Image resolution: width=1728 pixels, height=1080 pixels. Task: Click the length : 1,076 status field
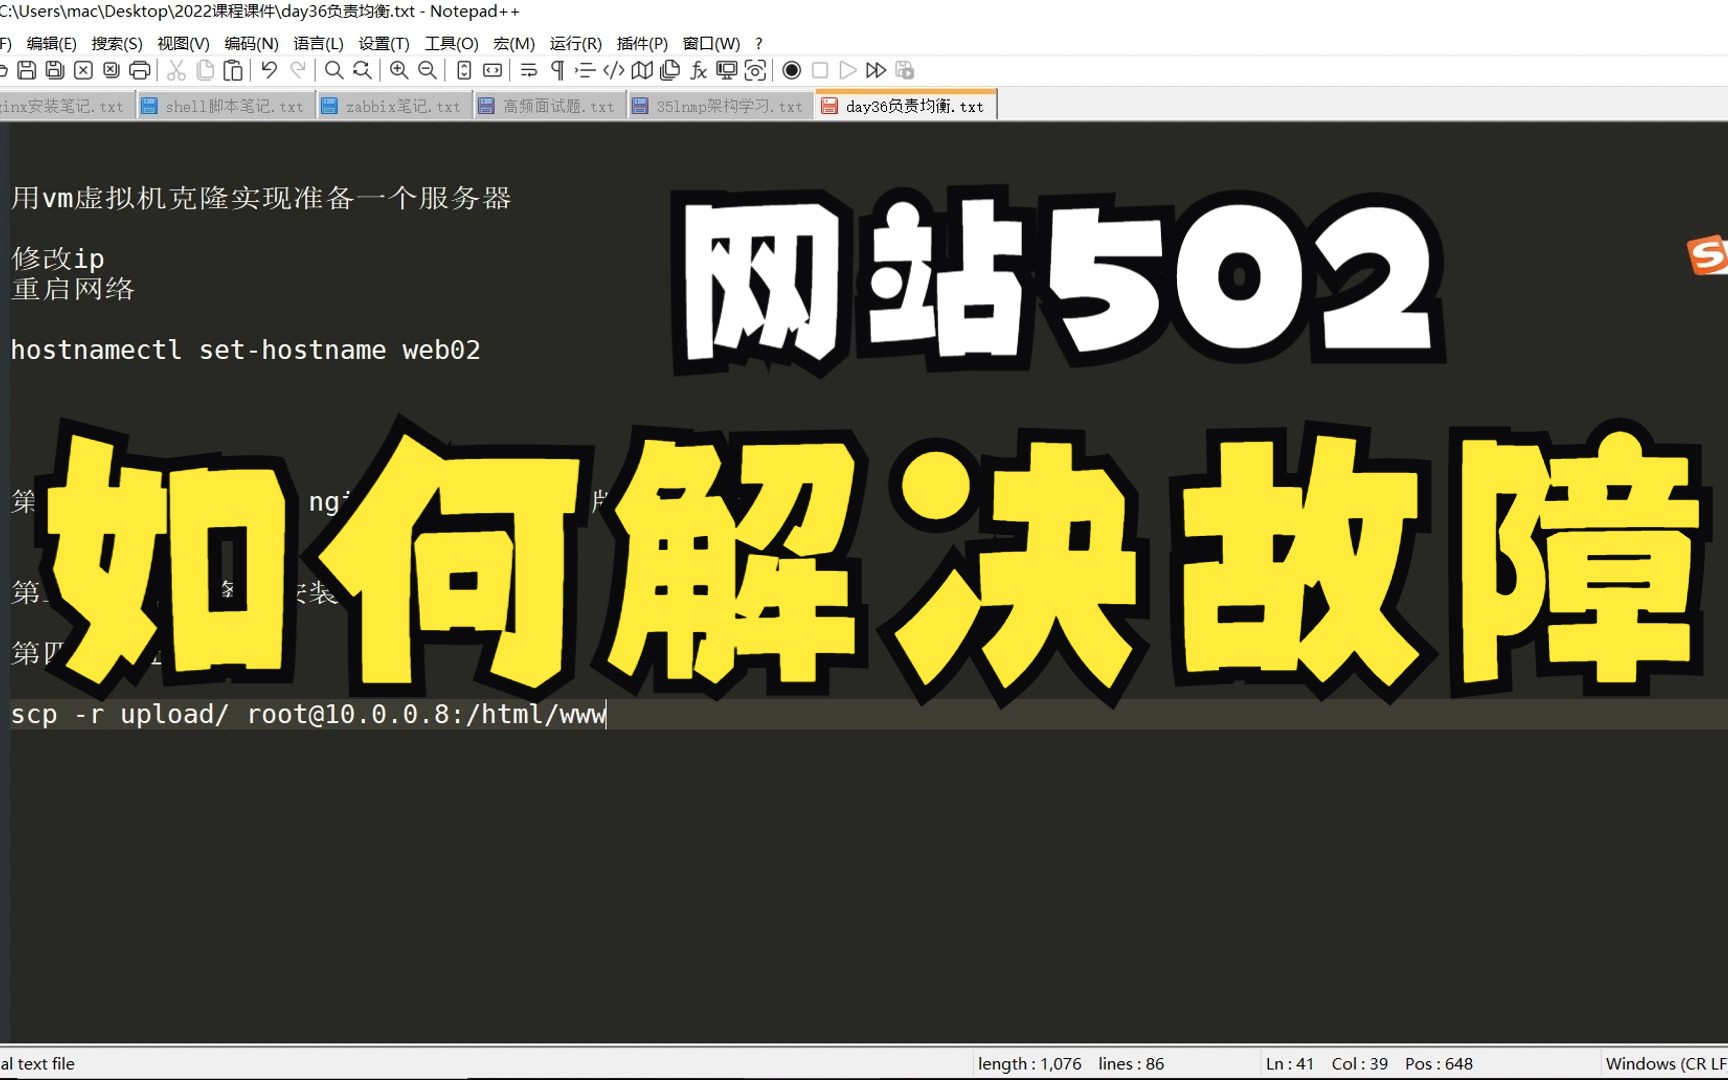[1030, 1064]
